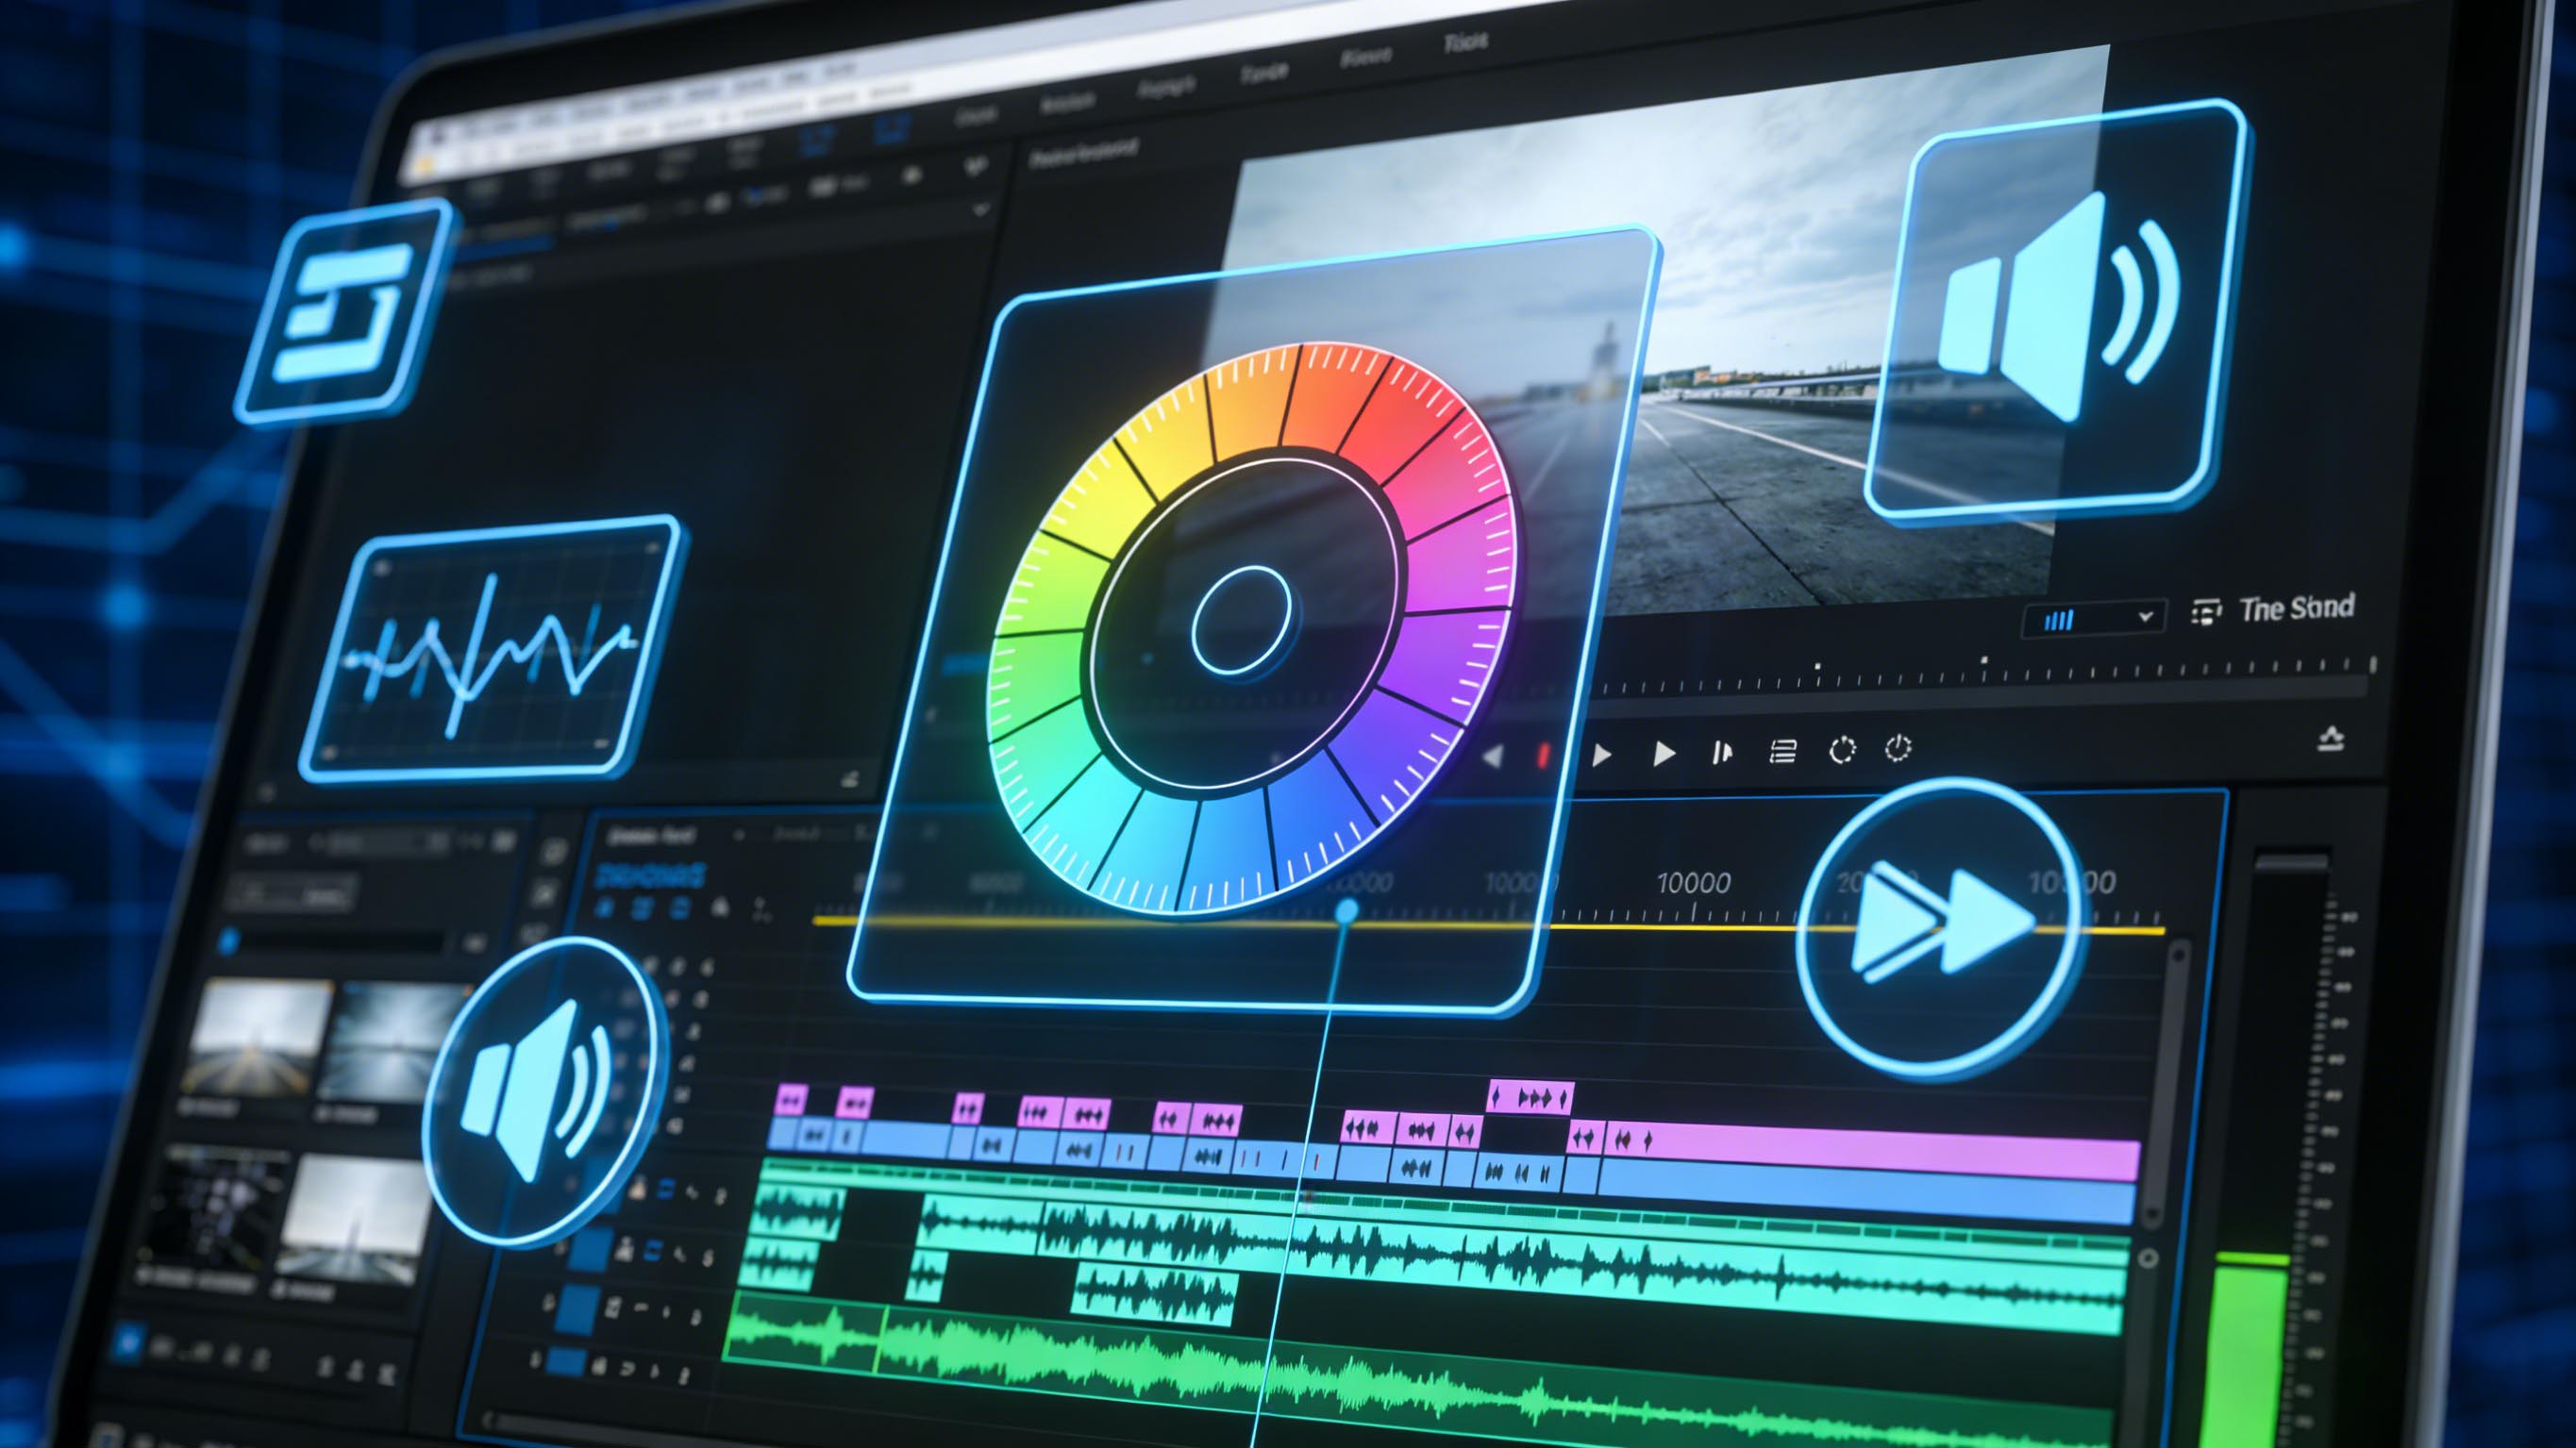
Task: Open the blue bars dropdown under preview
Action: click(2060, 620)
